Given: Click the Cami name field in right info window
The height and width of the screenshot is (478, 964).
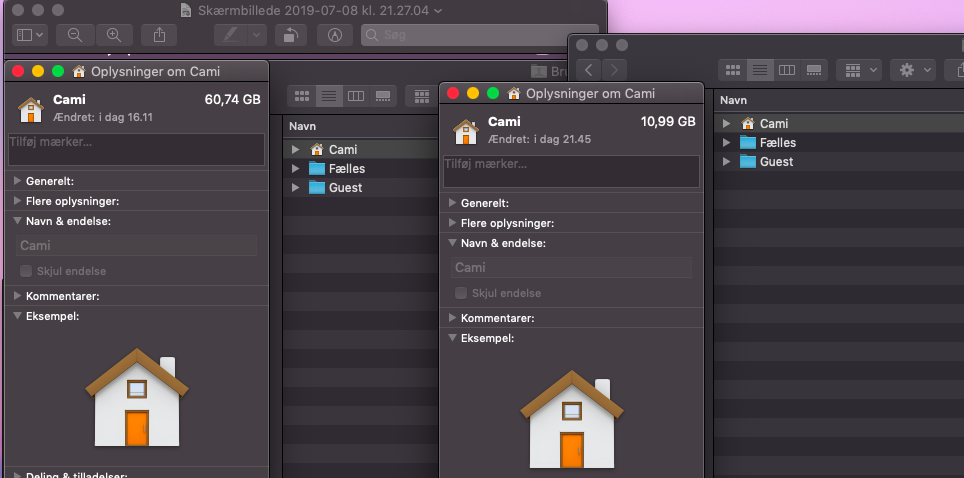Looking at the screenshot, I should (571, 268).
